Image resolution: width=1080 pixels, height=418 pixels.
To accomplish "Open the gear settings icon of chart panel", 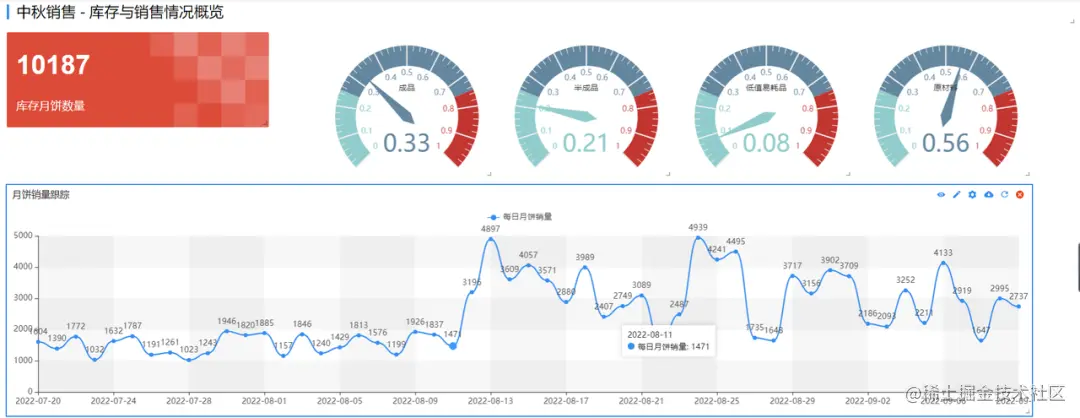I will 972,195.
